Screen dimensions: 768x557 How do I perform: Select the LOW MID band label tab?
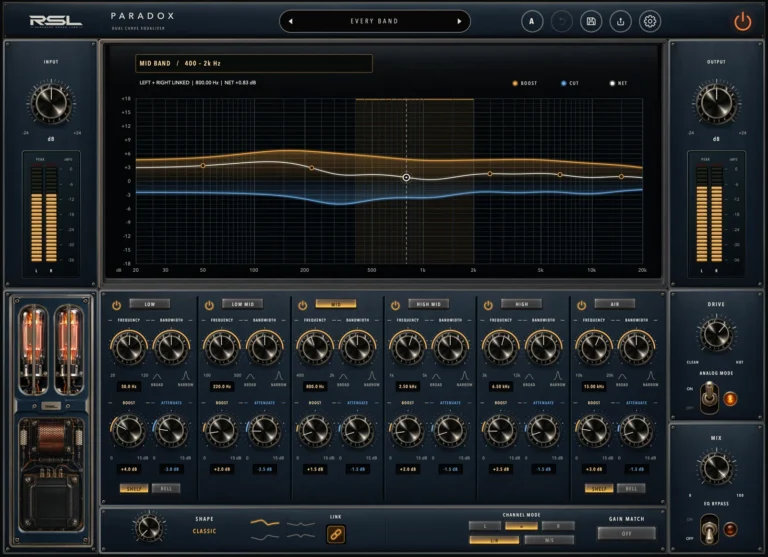(x=243, y=304)
